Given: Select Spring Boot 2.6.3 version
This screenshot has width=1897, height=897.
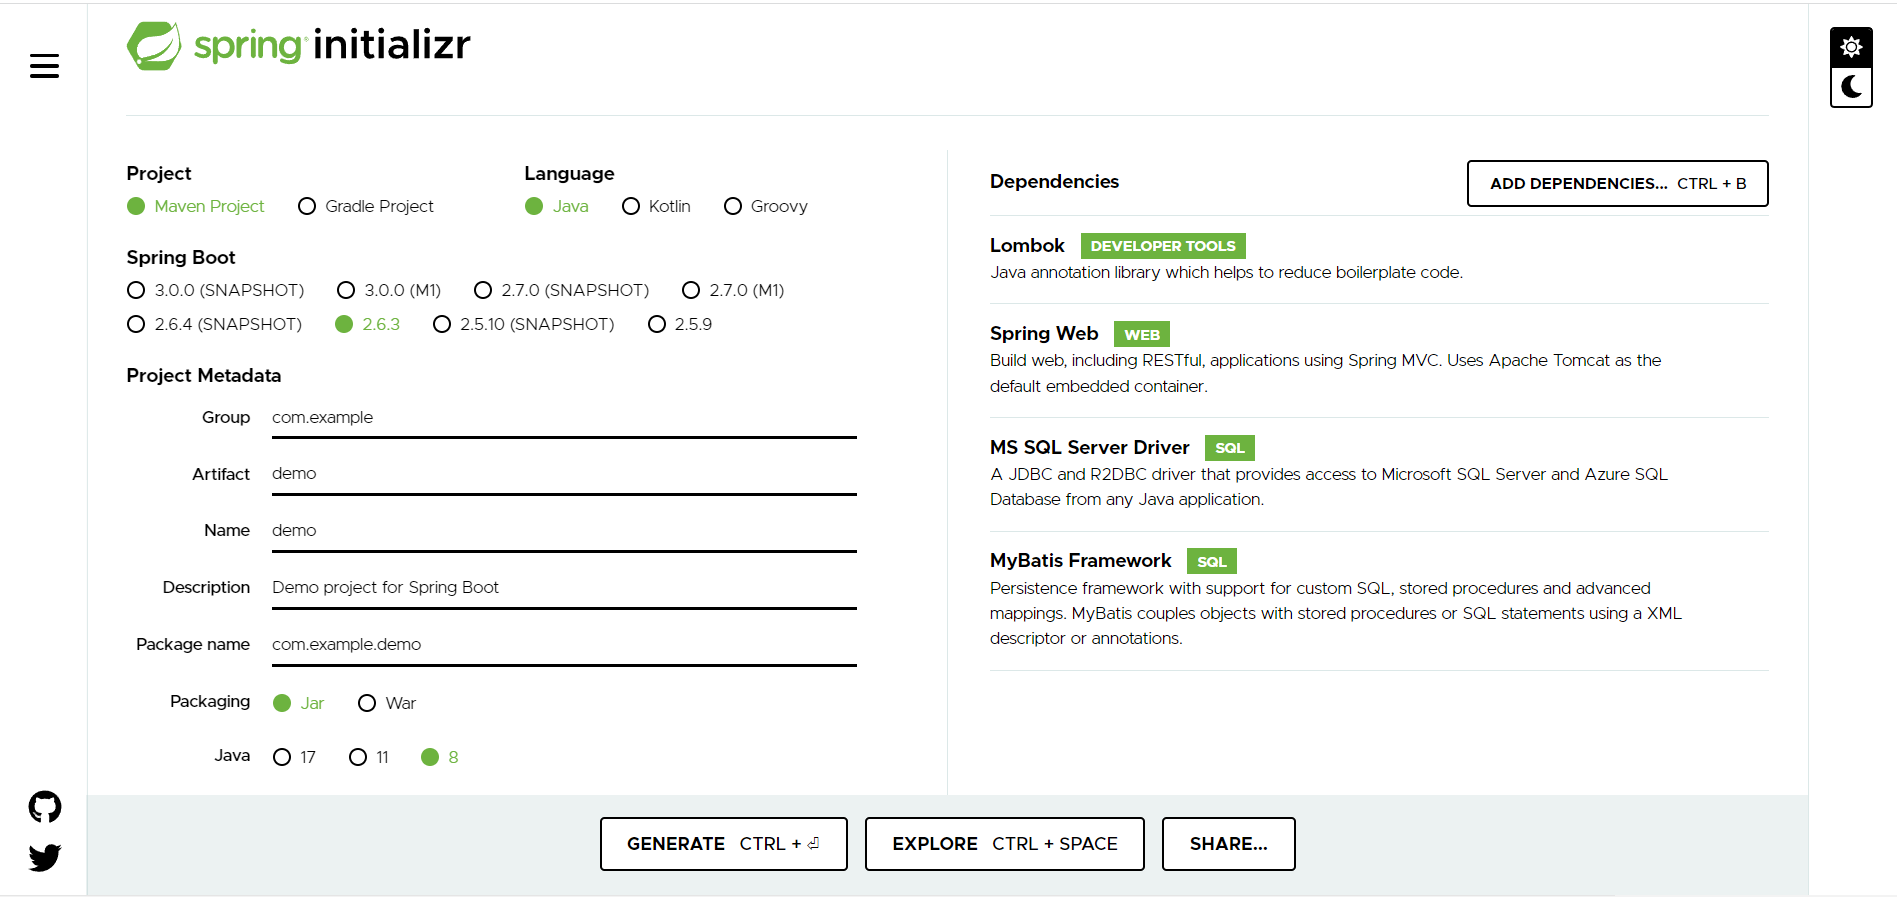Looking at the screenshot, I should (368, 324).
